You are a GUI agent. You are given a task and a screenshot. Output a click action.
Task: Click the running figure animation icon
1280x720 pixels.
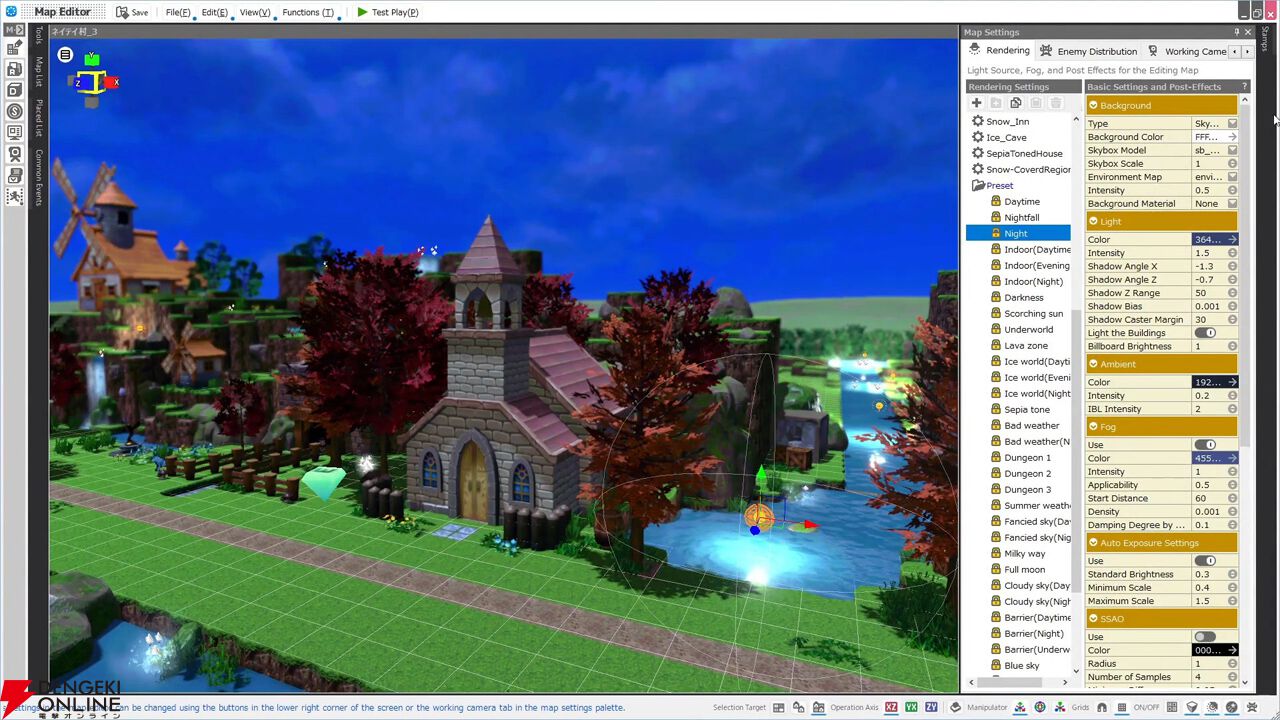[x=14, y=196]
